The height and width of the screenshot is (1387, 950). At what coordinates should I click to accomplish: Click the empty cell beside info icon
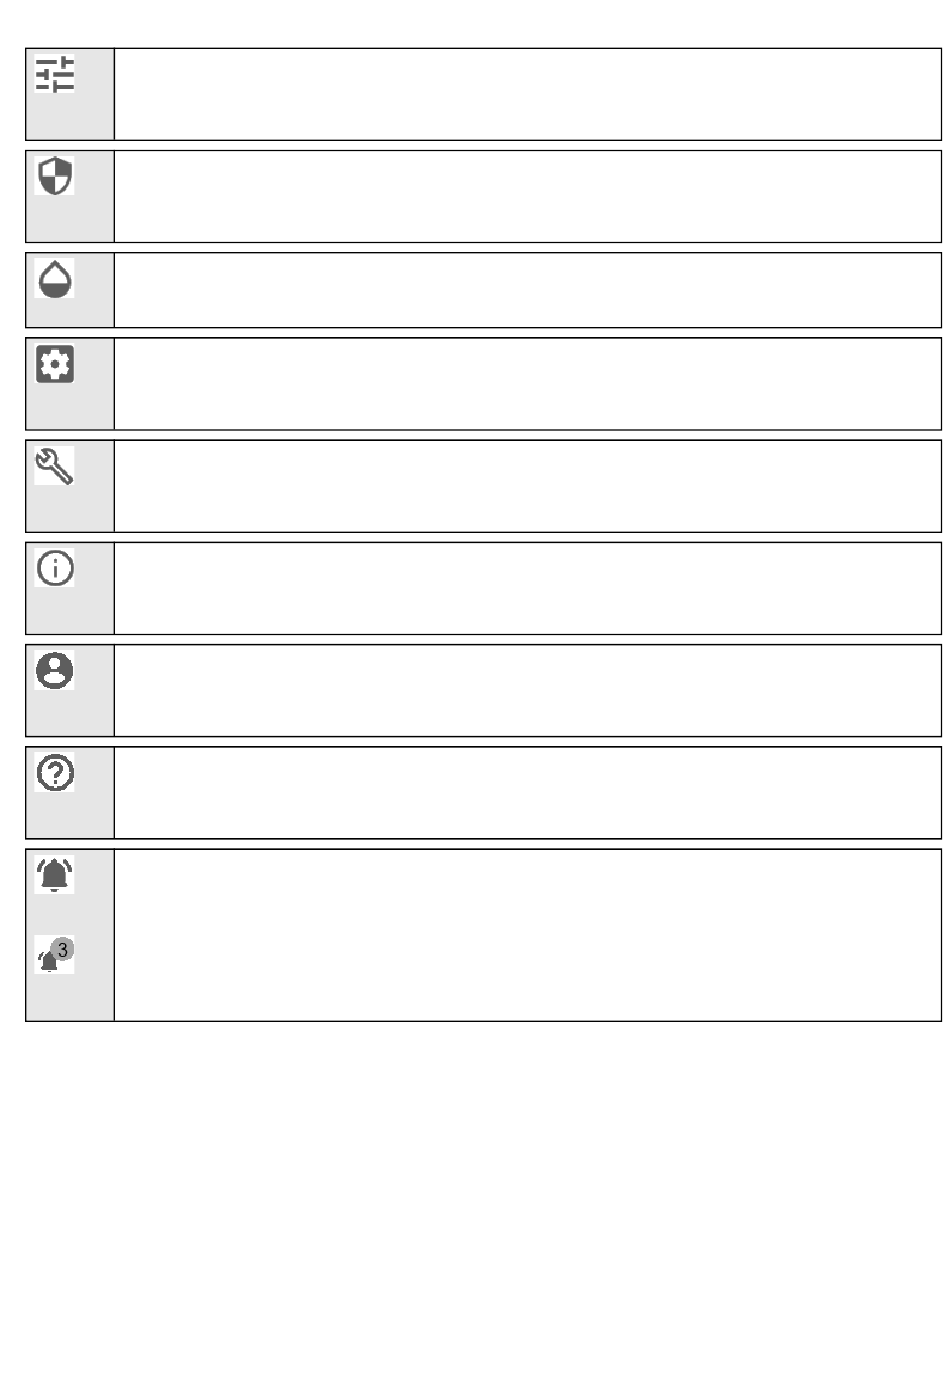(528, 588)
